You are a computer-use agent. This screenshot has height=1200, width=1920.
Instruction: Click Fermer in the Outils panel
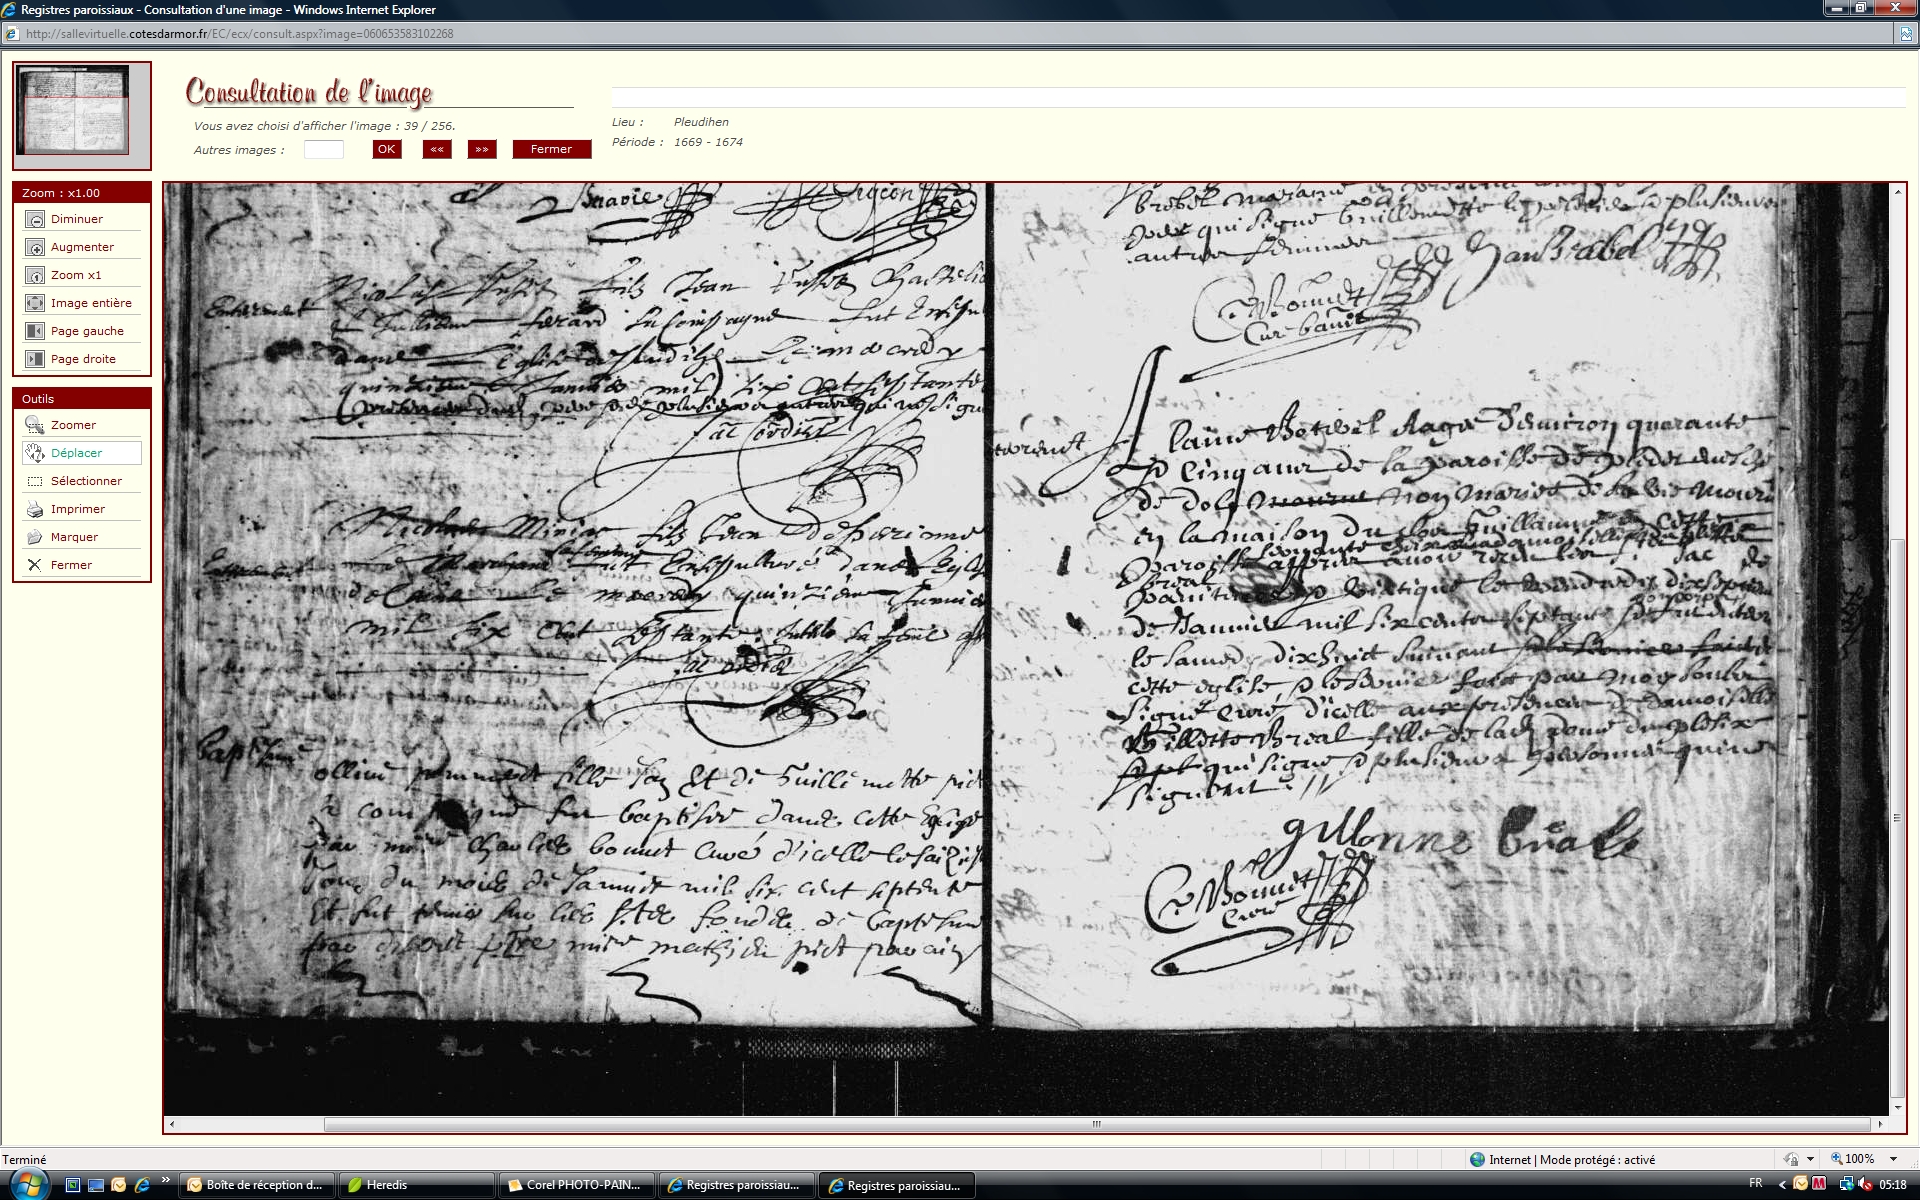coord(35,565)
